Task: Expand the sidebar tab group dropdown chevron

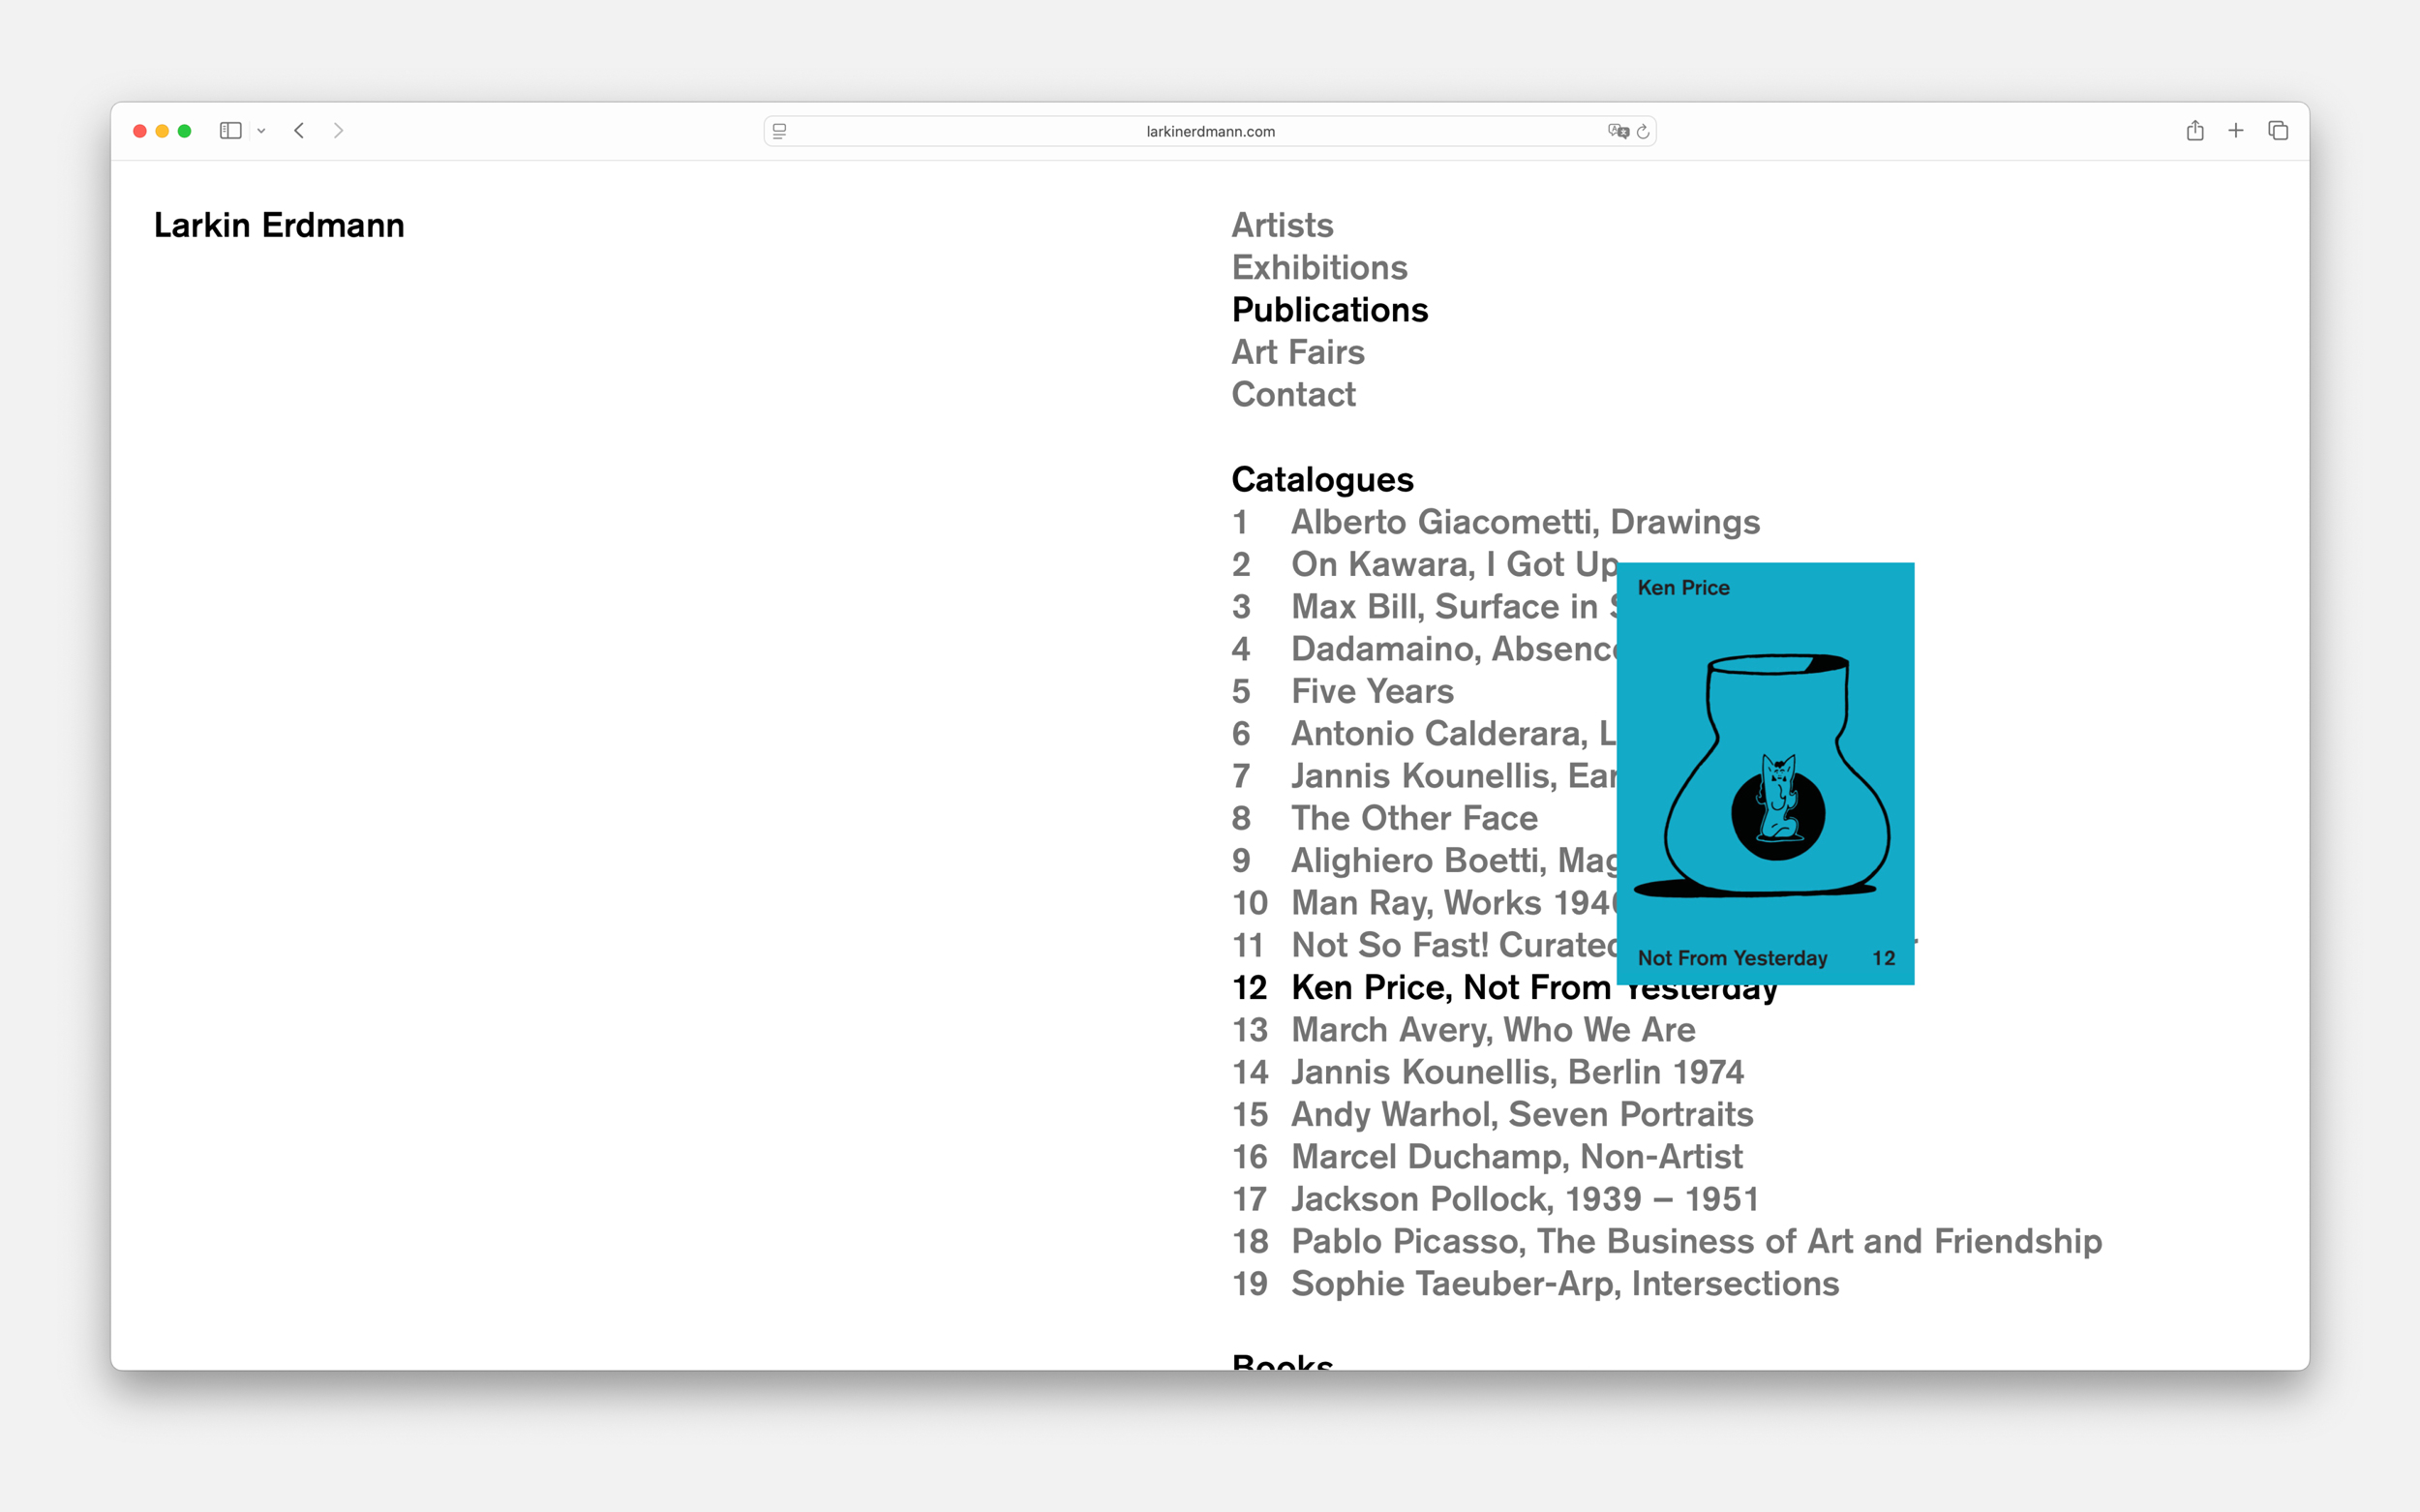Action: 261,131
